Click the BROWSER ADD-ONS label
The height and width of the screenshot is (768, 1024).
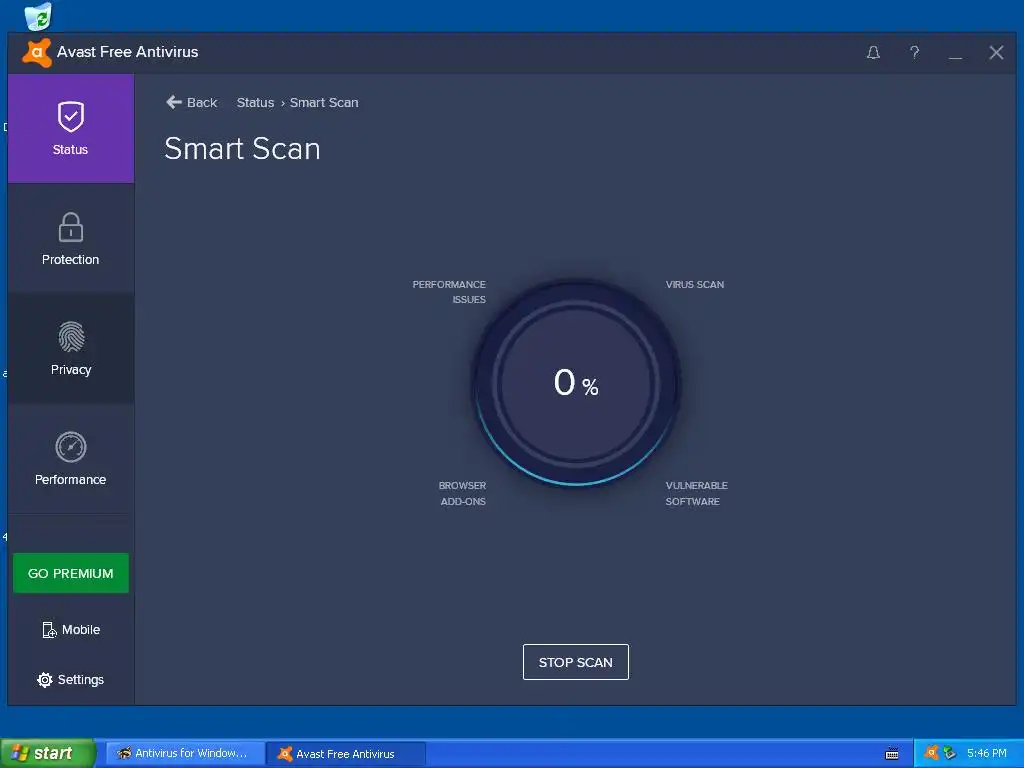(462, 493)
